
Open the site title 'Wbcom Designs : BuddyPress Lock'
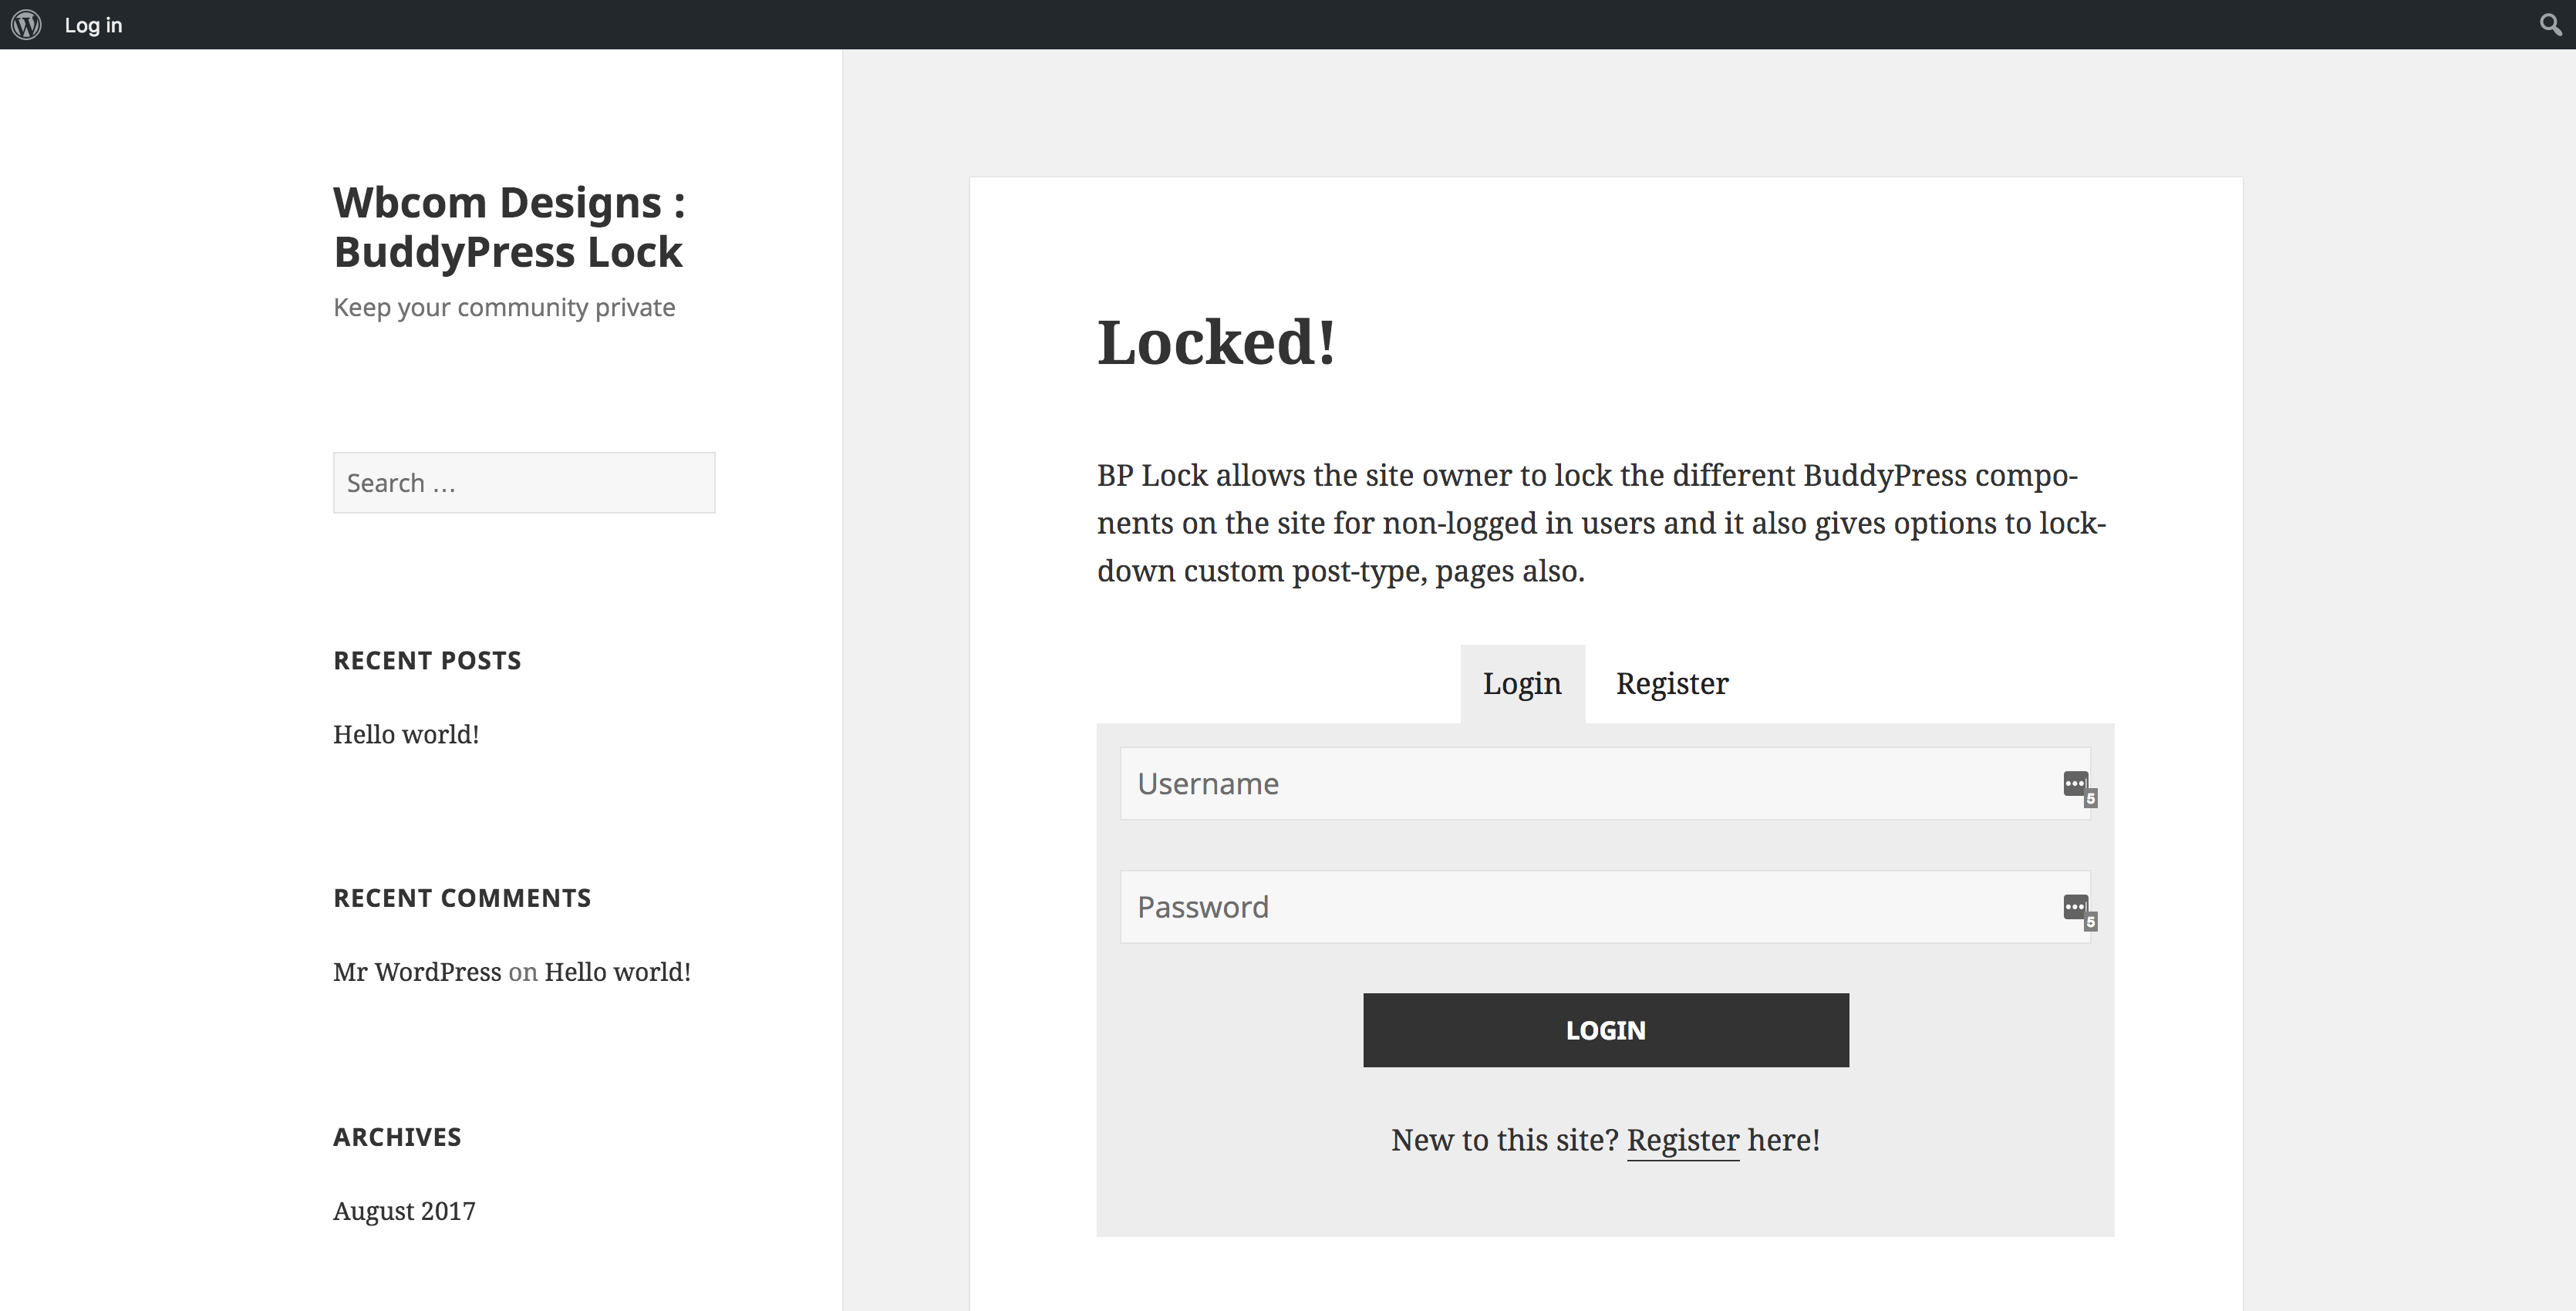(x=508, y=227)
